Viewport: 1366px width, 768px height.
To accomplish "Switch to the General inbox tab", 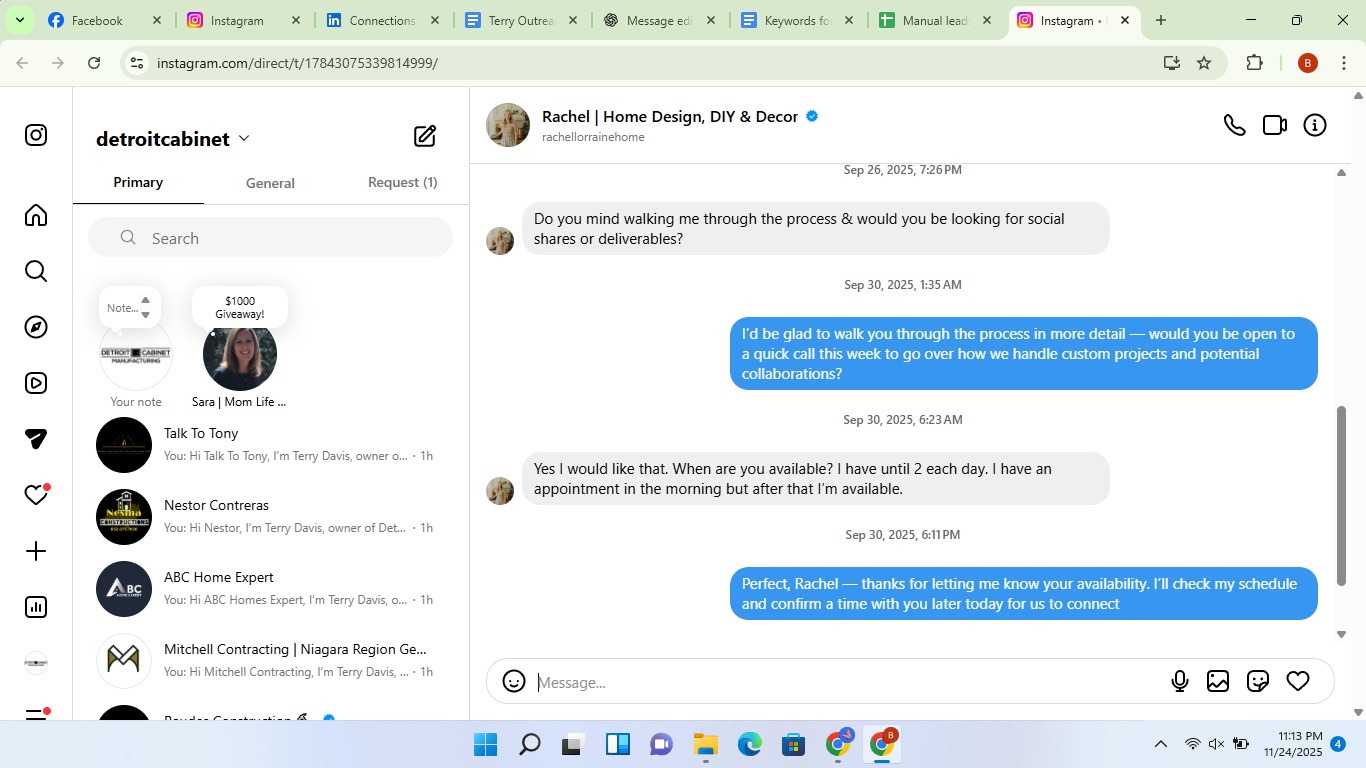I will point(270,183).
